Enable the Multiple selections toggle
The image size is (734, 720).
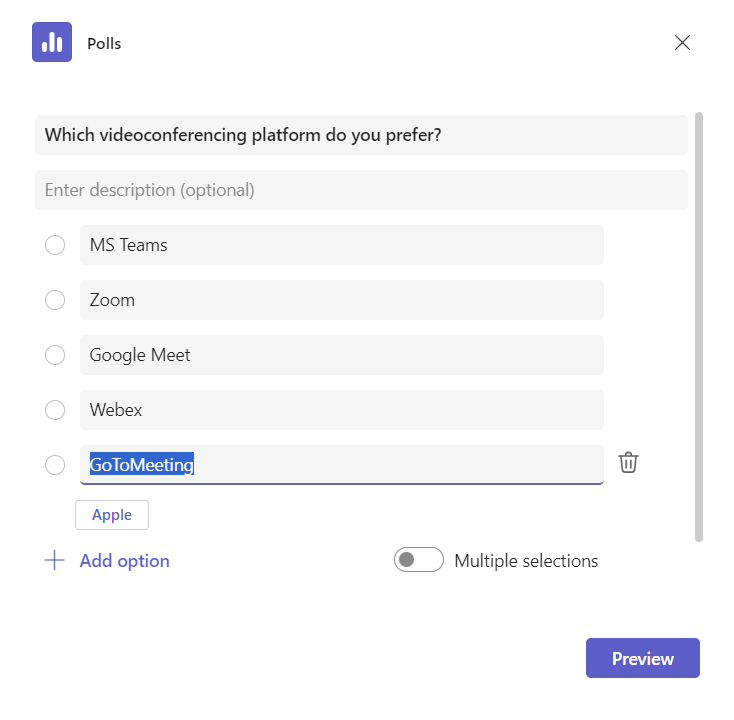pyautogui.click(x=419, y=561)
